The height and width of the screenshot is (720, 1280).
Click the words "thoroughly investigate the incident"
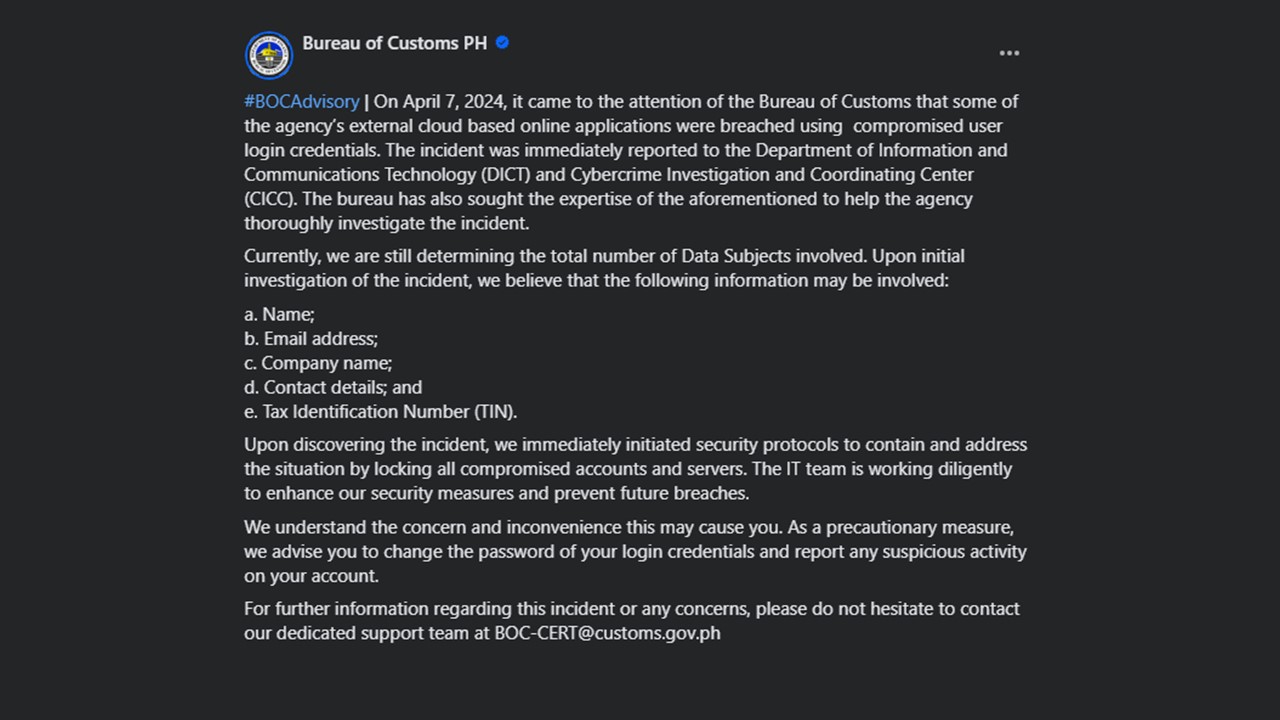386,223
